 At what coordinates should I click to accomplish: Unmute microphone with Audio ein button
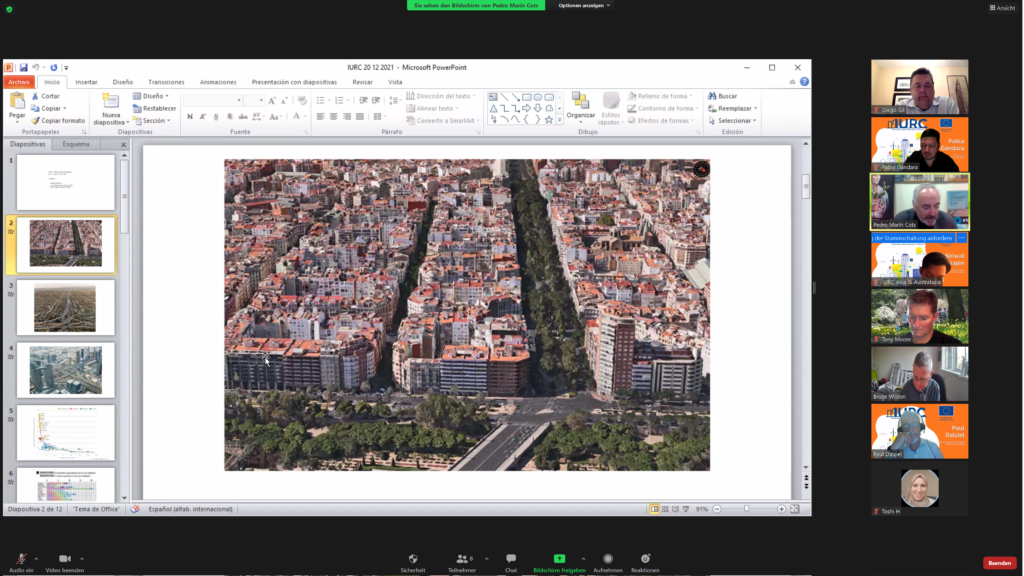point(21,559)
